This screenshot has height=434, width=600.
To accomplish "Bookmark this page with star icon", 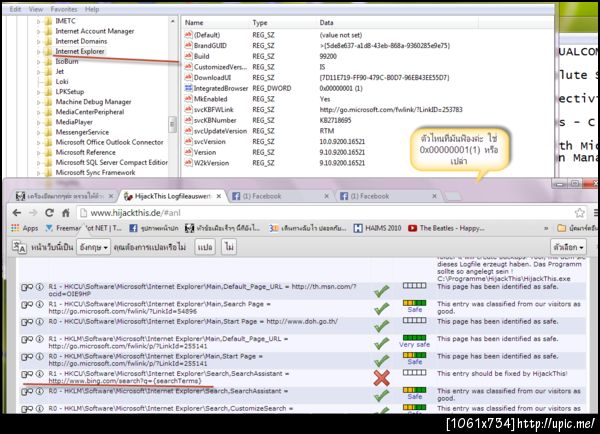I will 579,213.
